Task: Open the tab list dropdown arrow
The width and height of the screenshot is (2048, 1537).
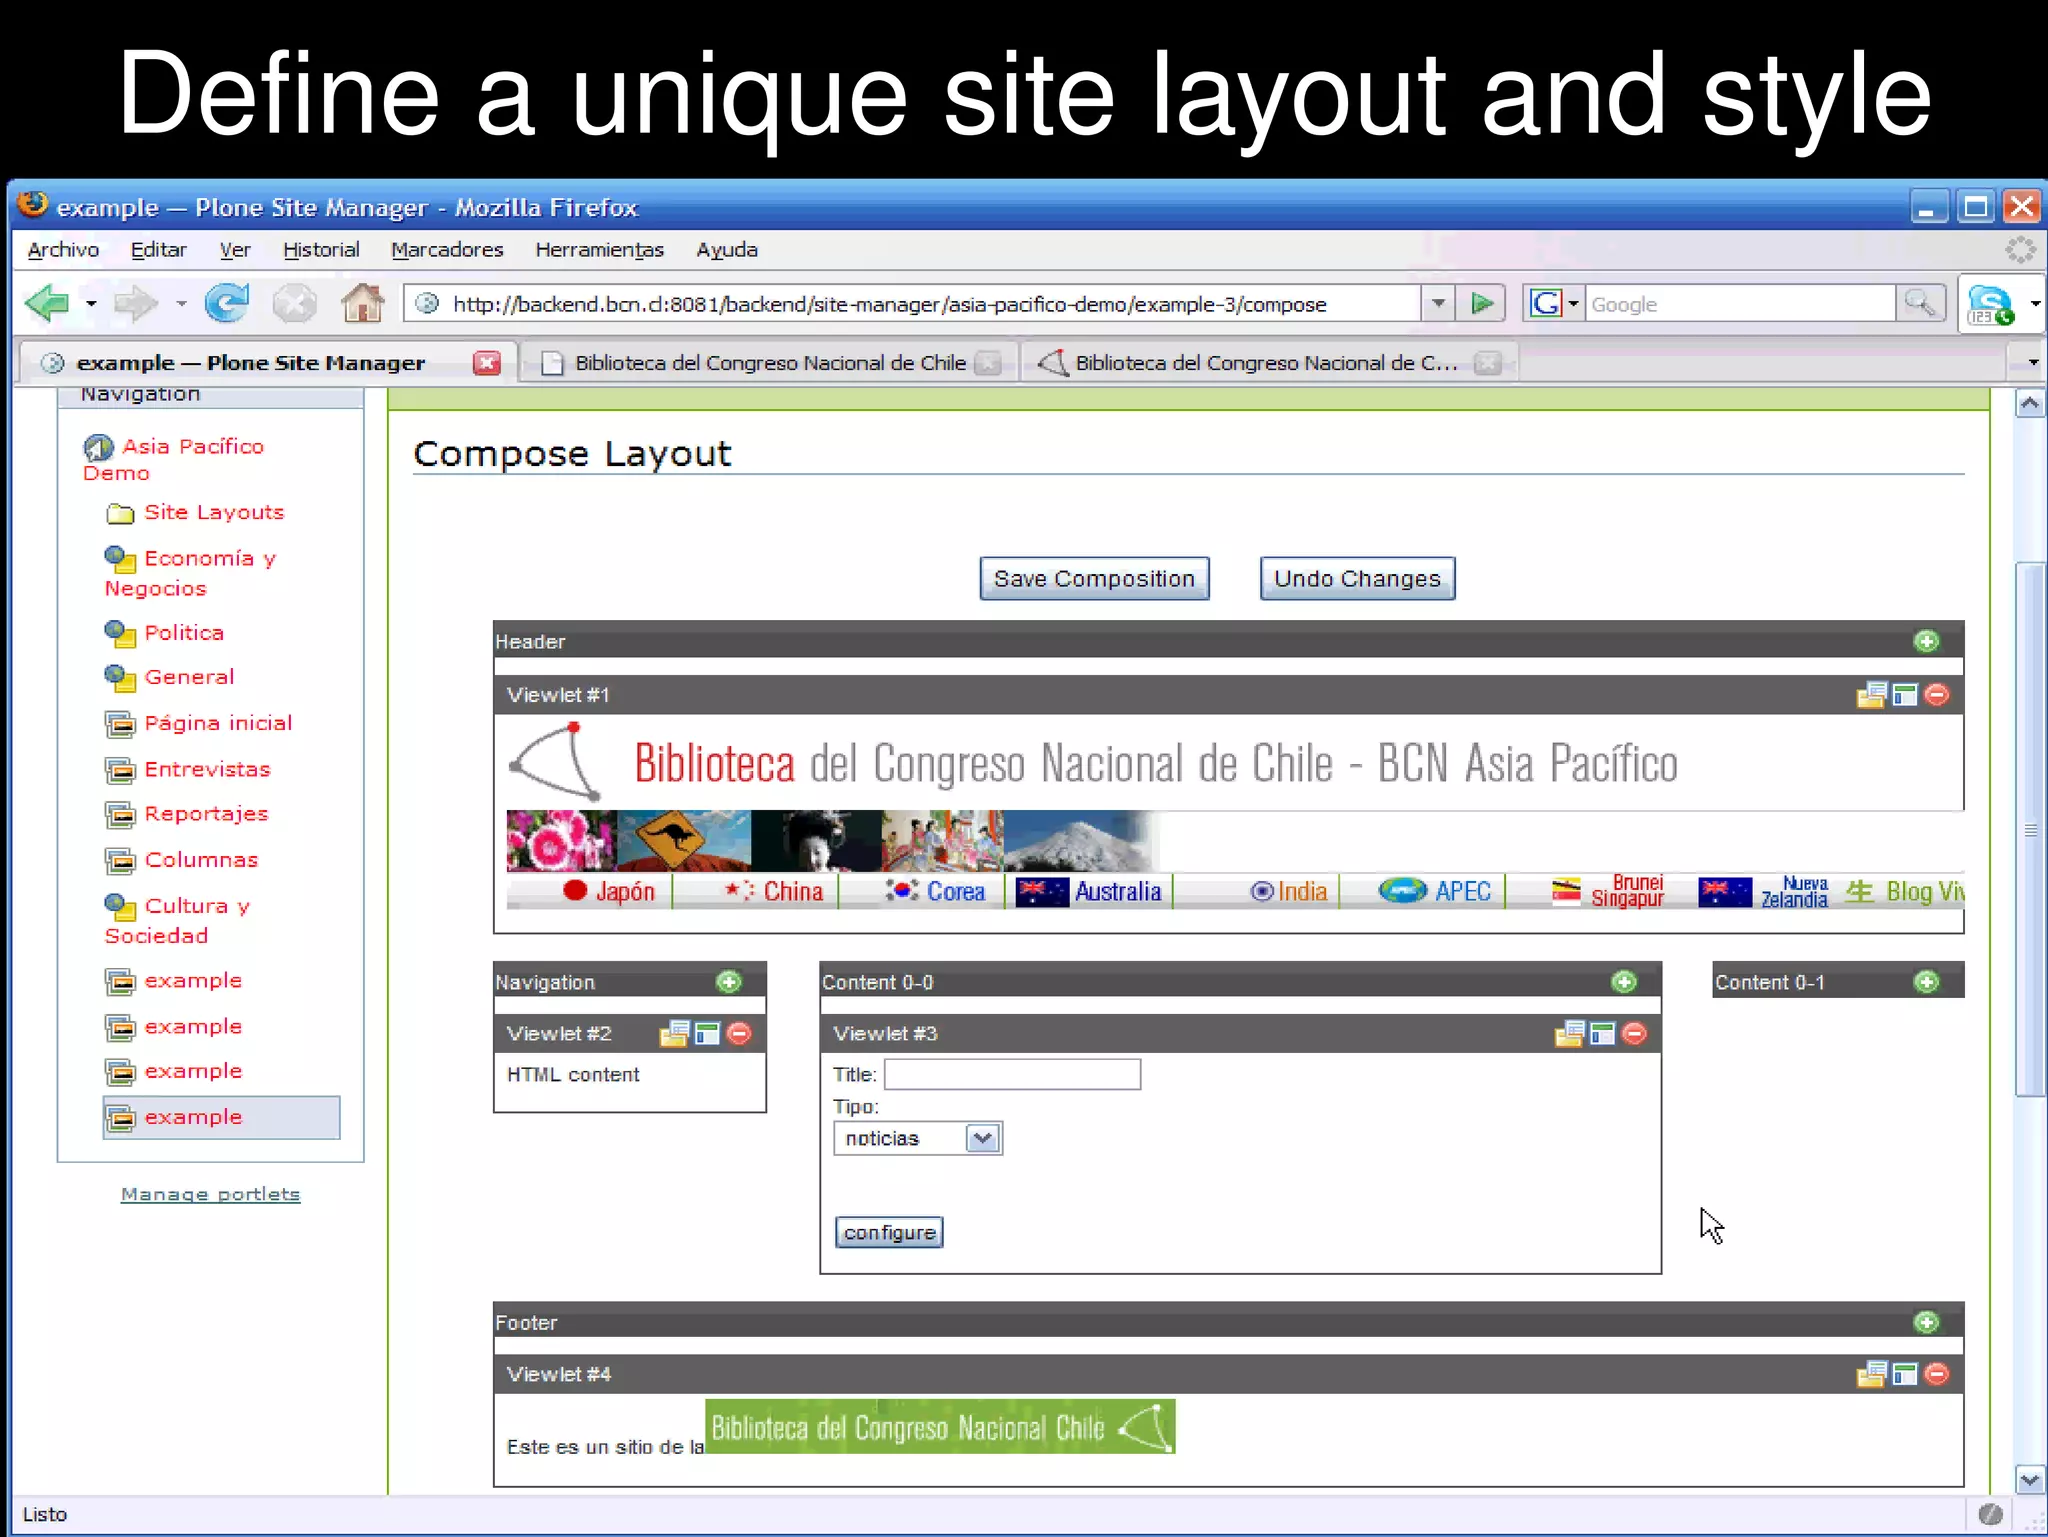Action: click(x=2033, y=363)
